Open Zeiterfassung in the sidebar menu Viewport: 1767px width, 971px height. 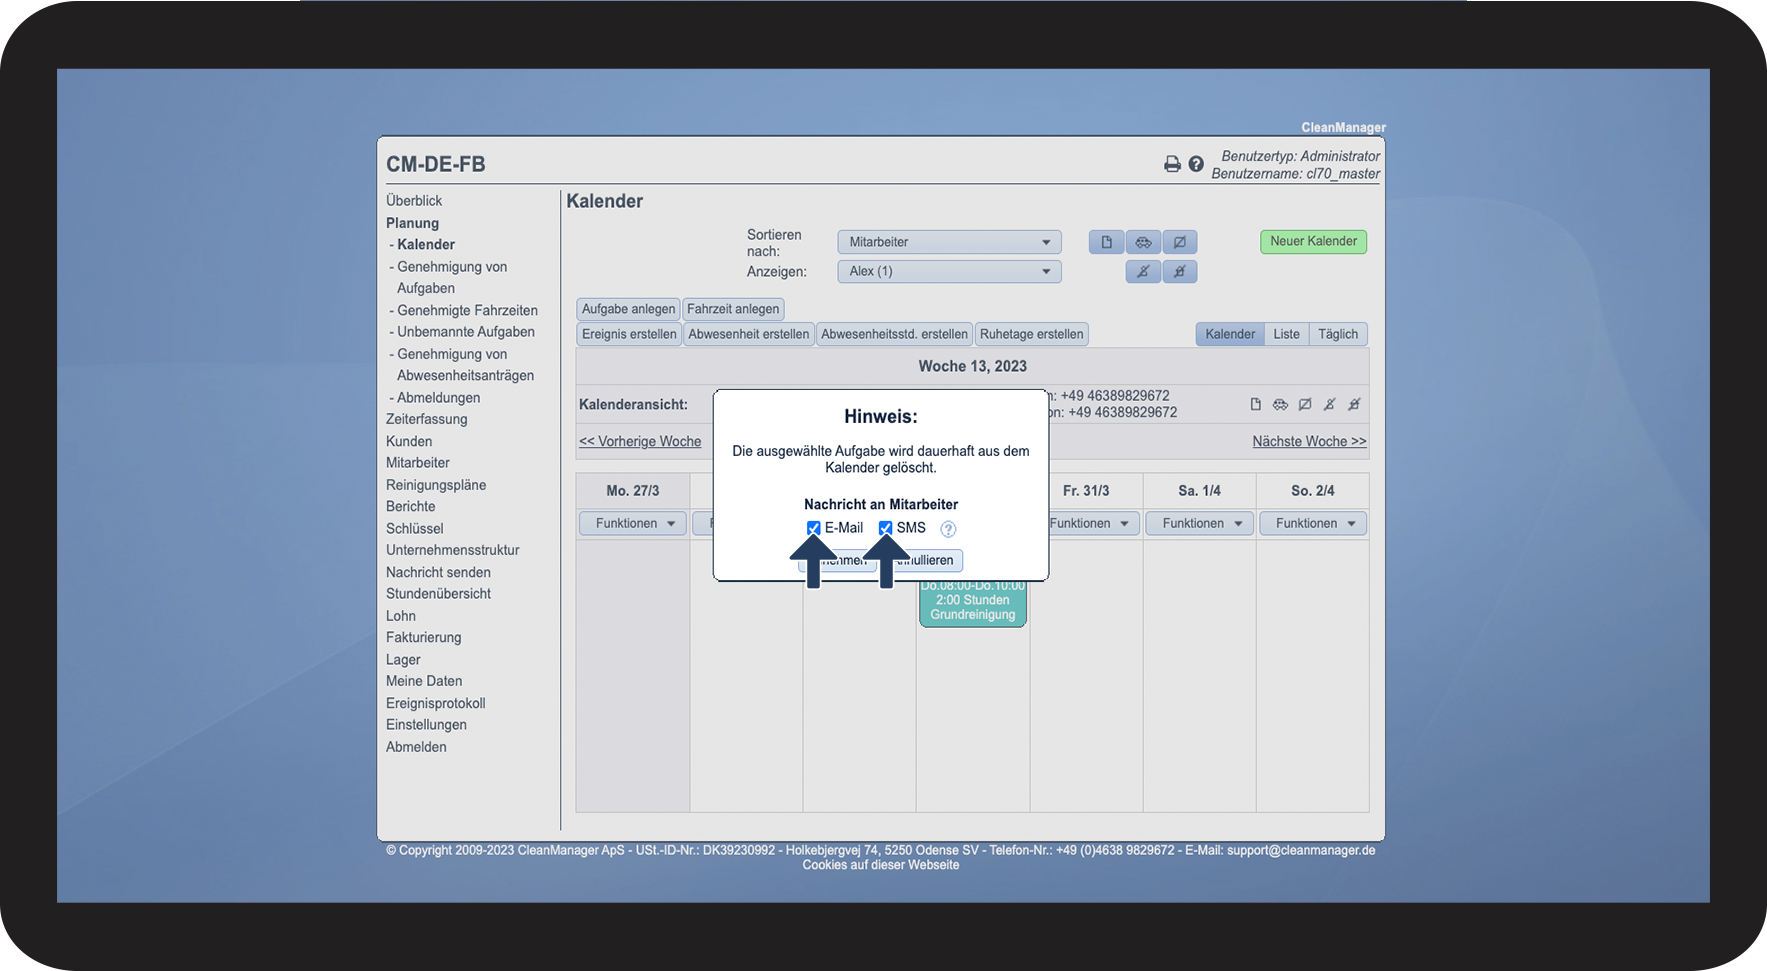click(x=427, y=419)
